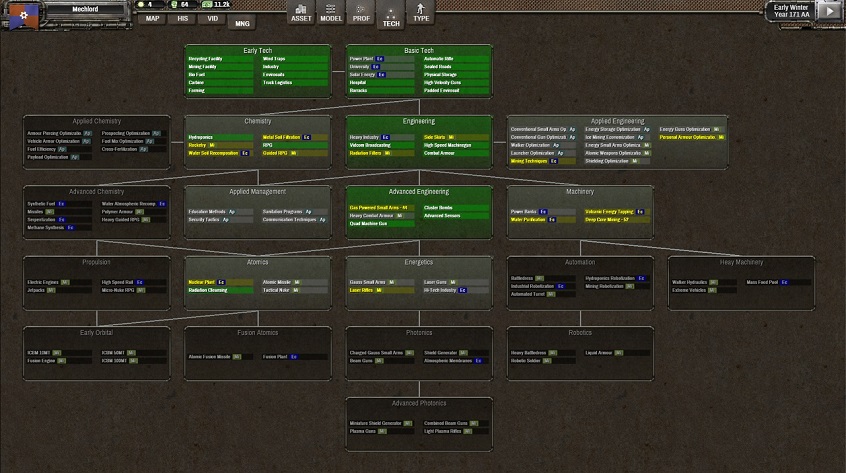846x473 pixels.
Task: Click the Water Purification tech entry
Action: tap(543, 220)
